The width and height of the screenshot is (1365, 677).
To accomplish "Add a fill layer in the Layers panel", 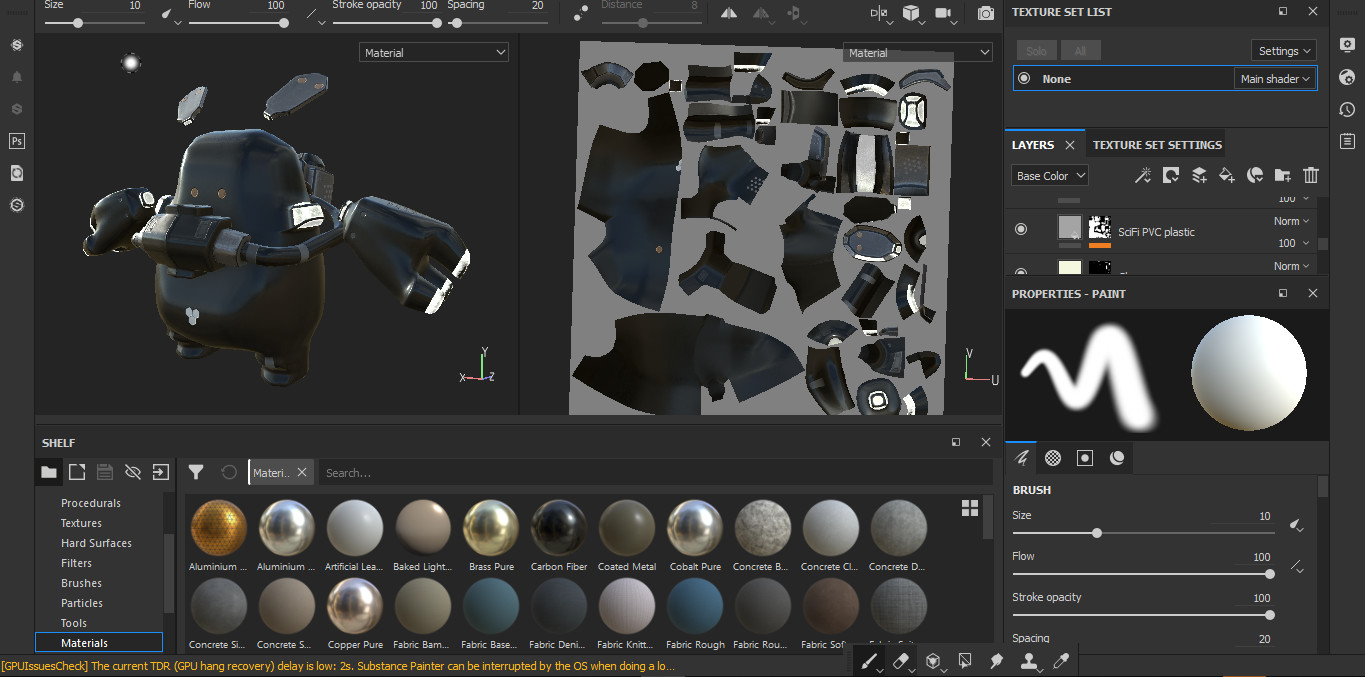I will 1227,175.
